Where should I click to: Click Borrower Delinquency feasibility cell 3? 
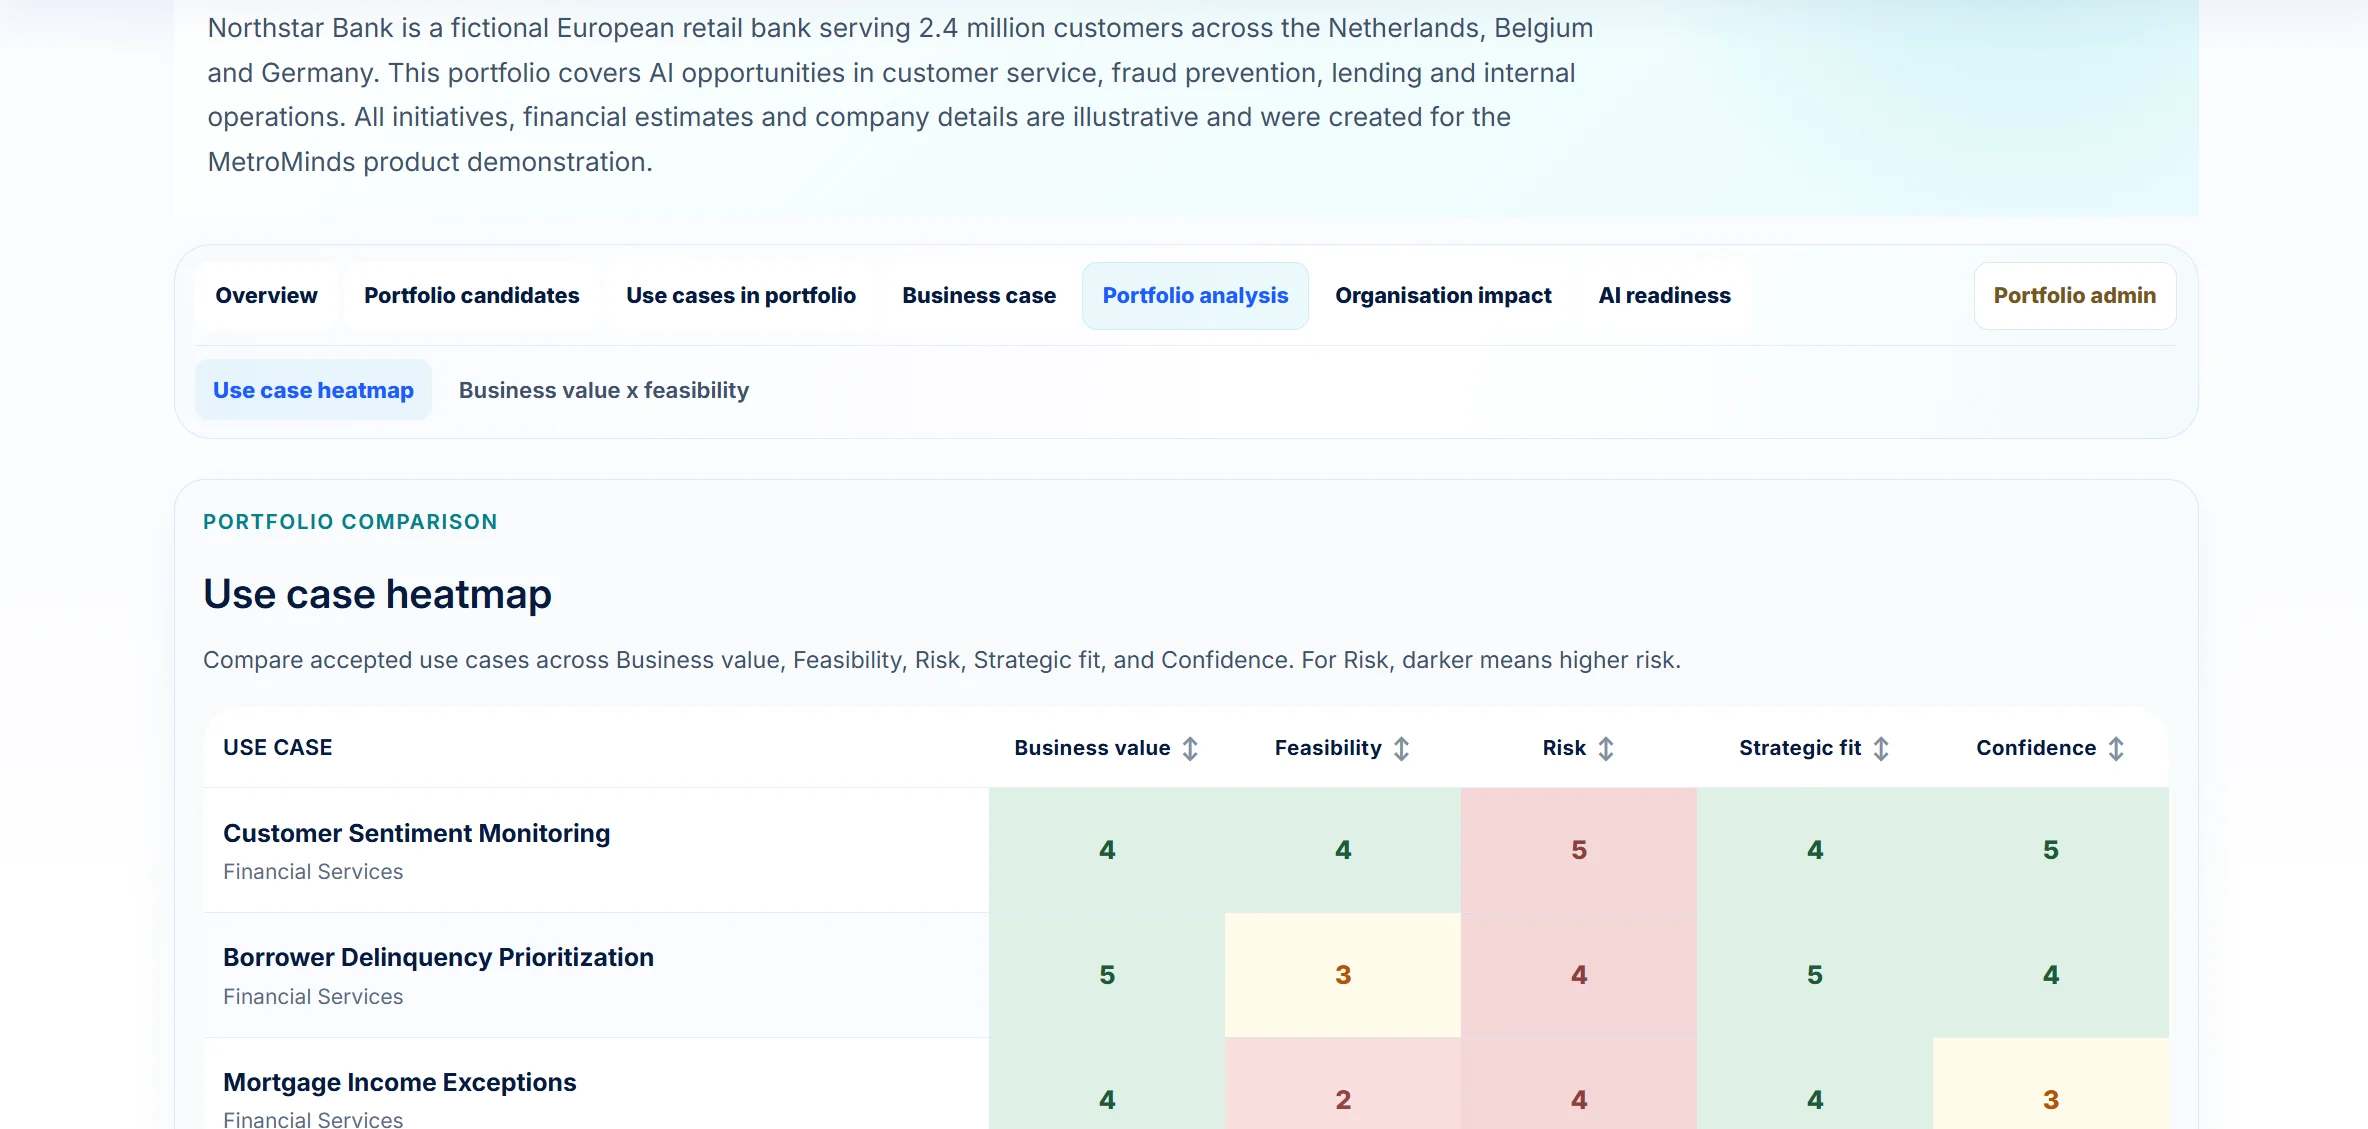(1342, 975)
